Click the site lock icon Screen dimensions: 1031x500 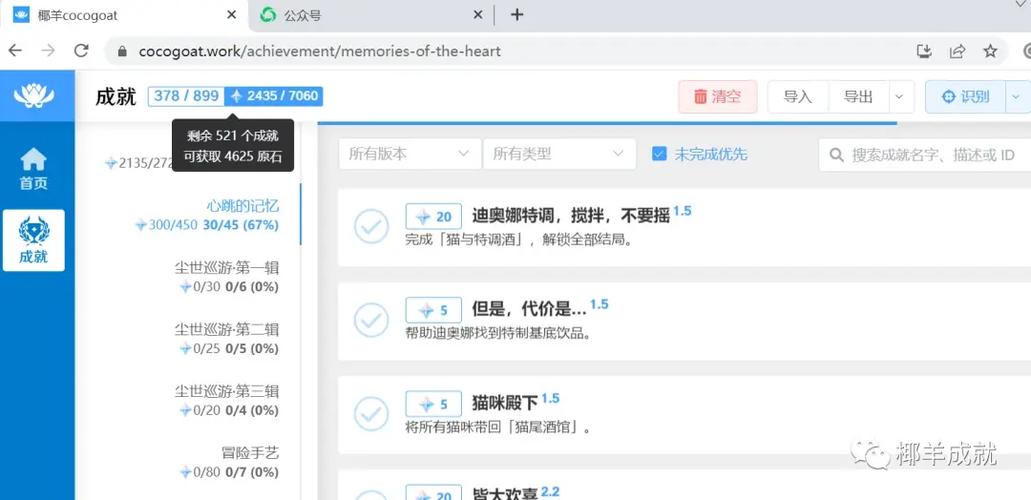click(122, 51)
